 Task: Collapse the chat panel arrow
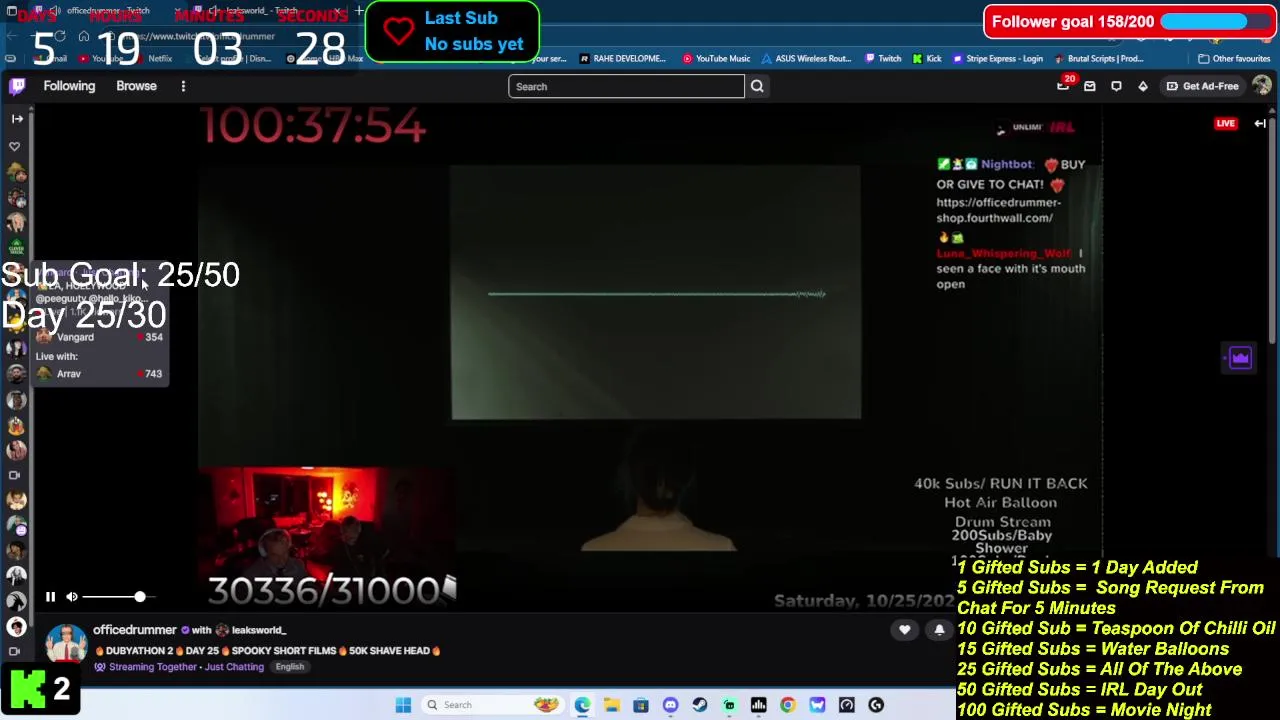coord(1260,123)
